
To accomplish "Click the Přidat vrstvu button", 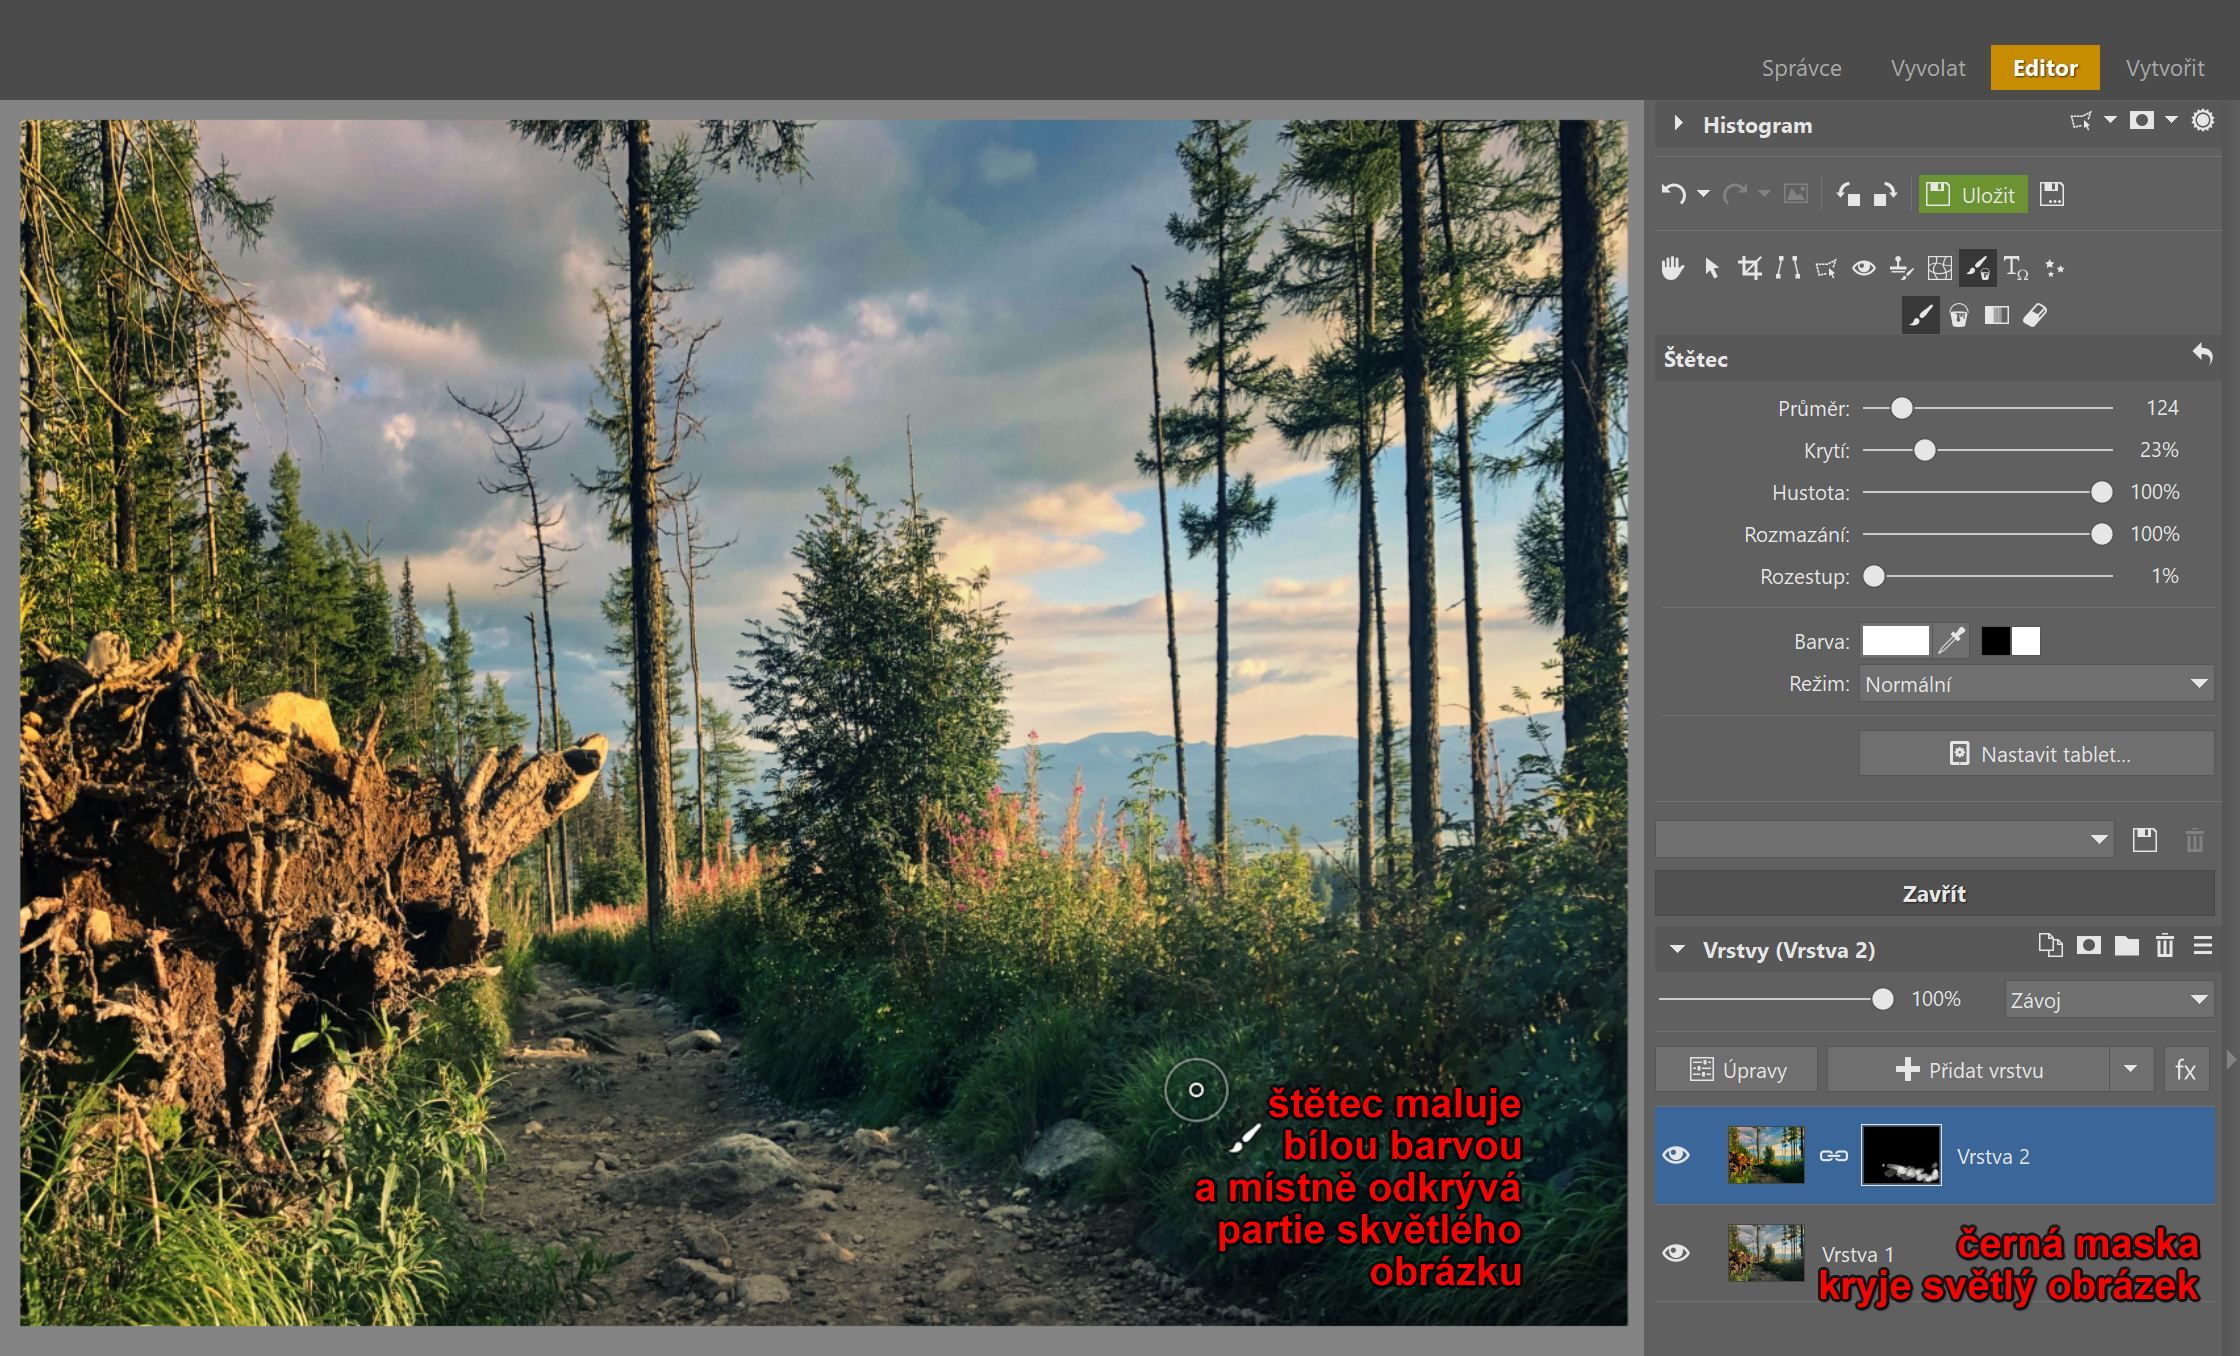I will coord(1969,1070).
